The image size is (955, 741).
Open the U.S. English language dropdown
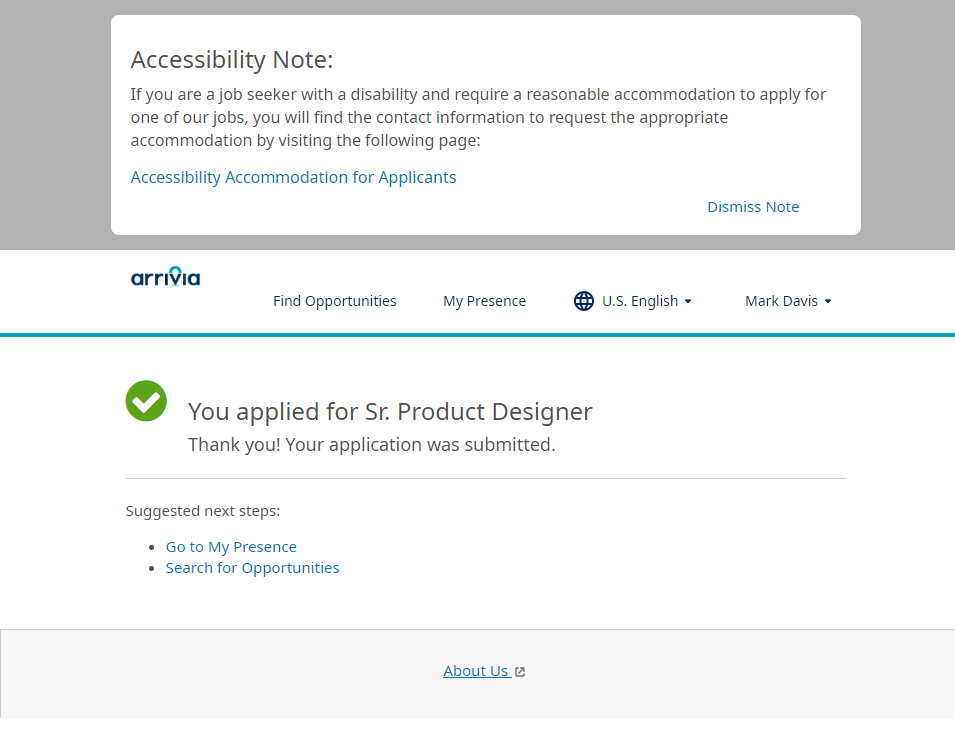point(640,301)
